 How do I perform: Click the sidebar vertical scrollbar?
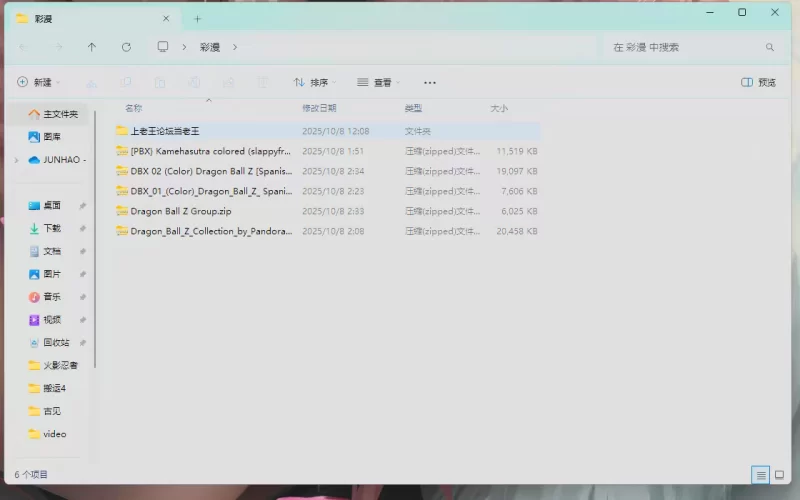point(95,239)
